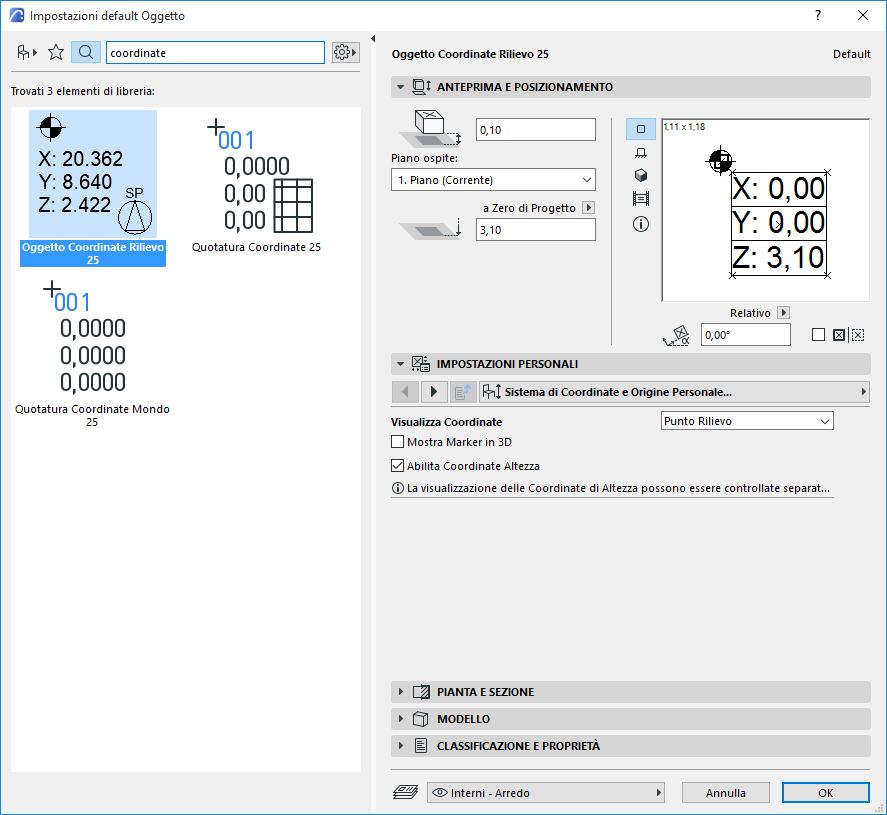Click the object height icon
The image size is (887, 815).
pos(431,130)
